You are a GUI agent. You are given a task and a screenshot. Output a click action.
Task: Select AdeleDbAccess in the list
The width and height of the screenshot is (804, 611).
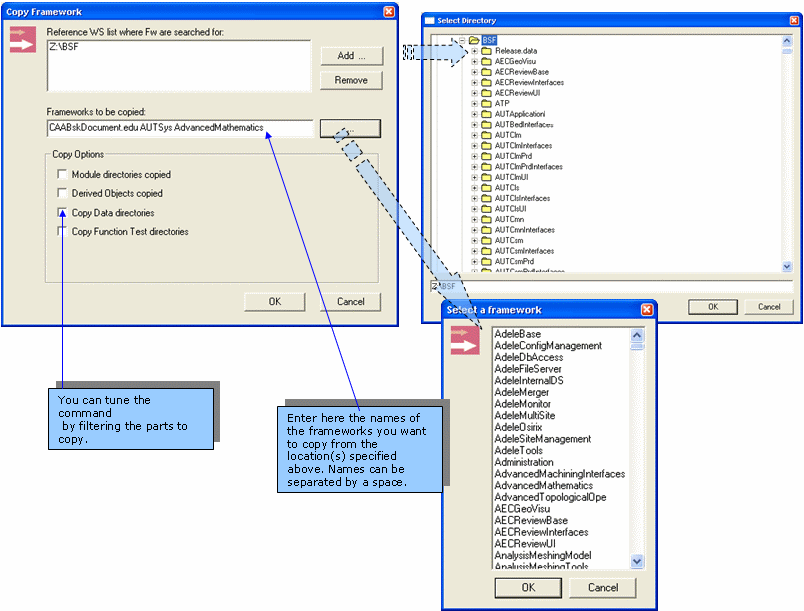[x=529, y=357]
